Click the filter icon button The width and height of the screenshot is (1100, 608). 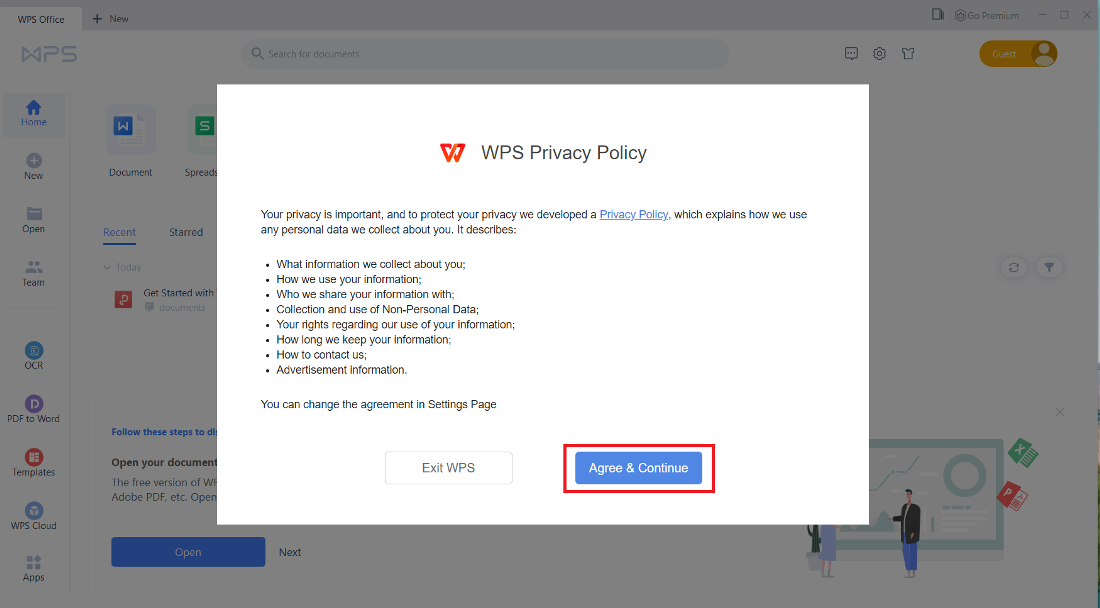pos(1049,267)
